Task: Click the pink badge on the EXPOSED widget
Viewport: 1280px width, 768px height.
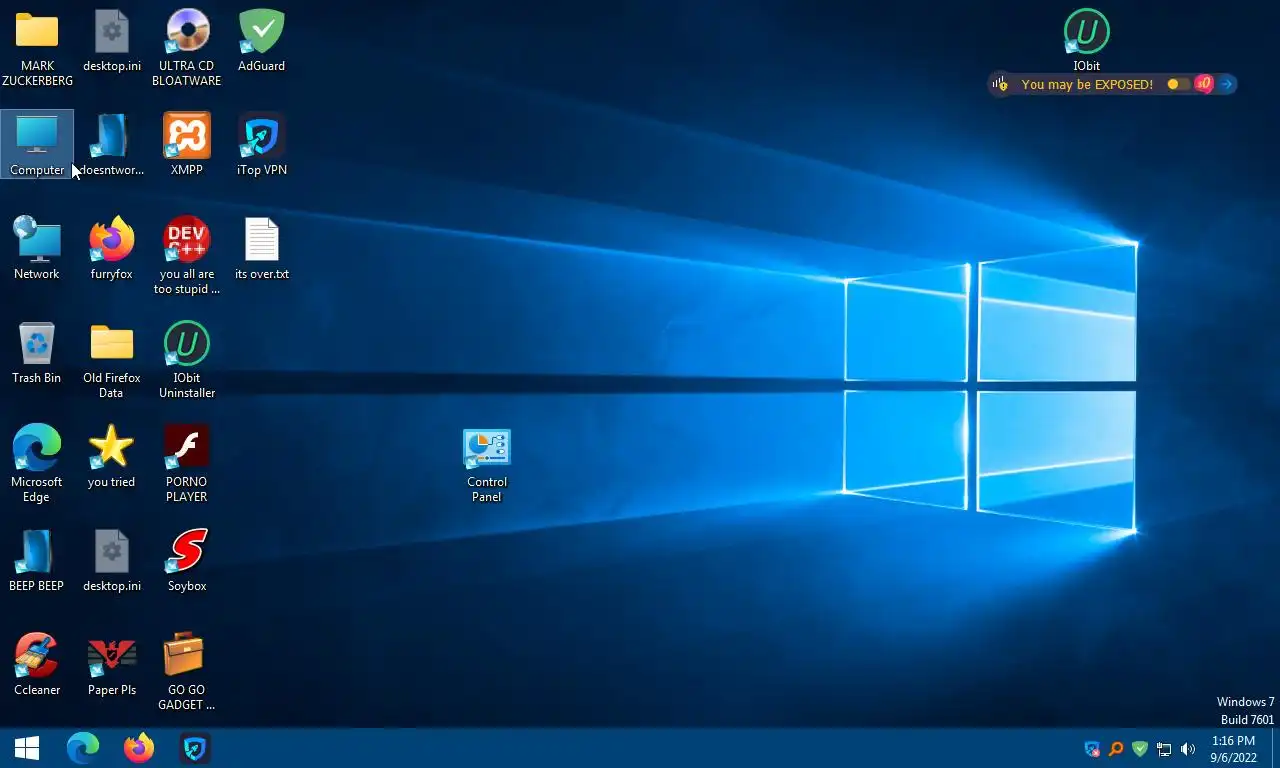Action: pos(1204,84)
